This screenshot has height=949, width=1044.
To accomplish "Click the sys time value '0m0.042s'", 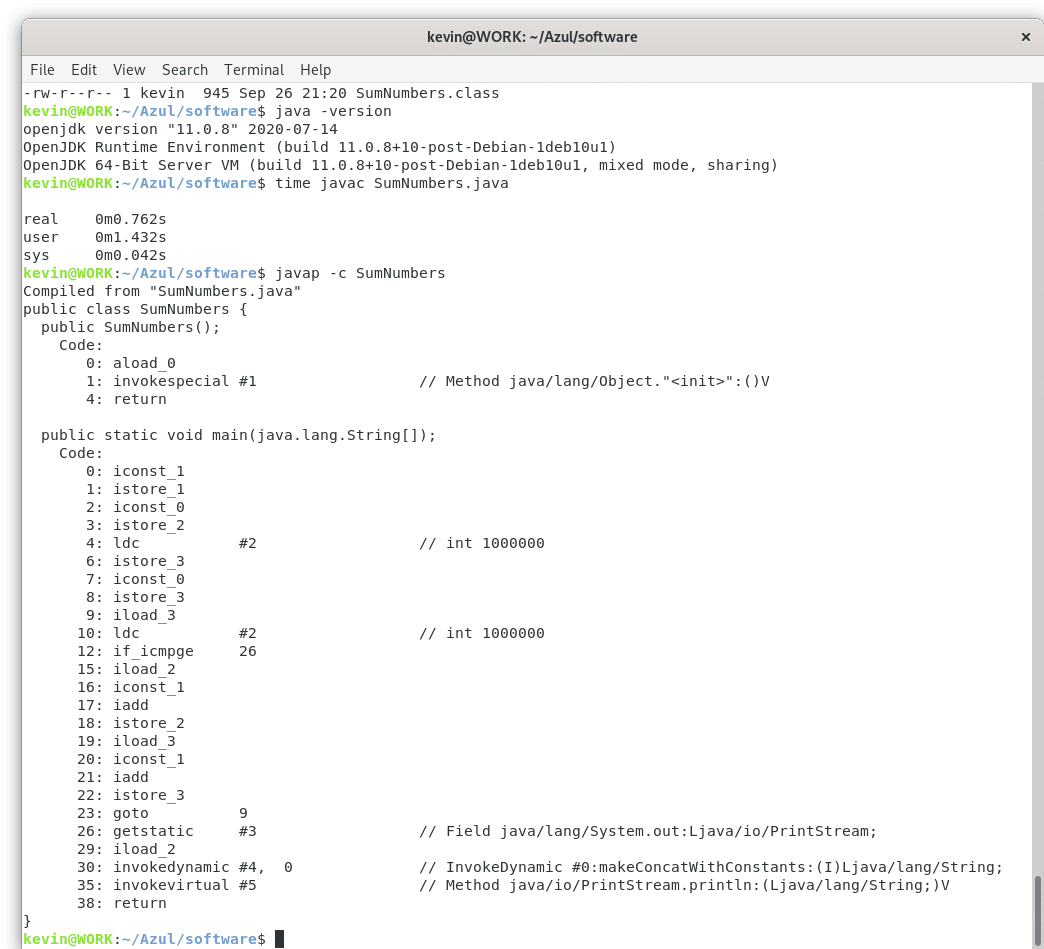I will pos(130,255).
